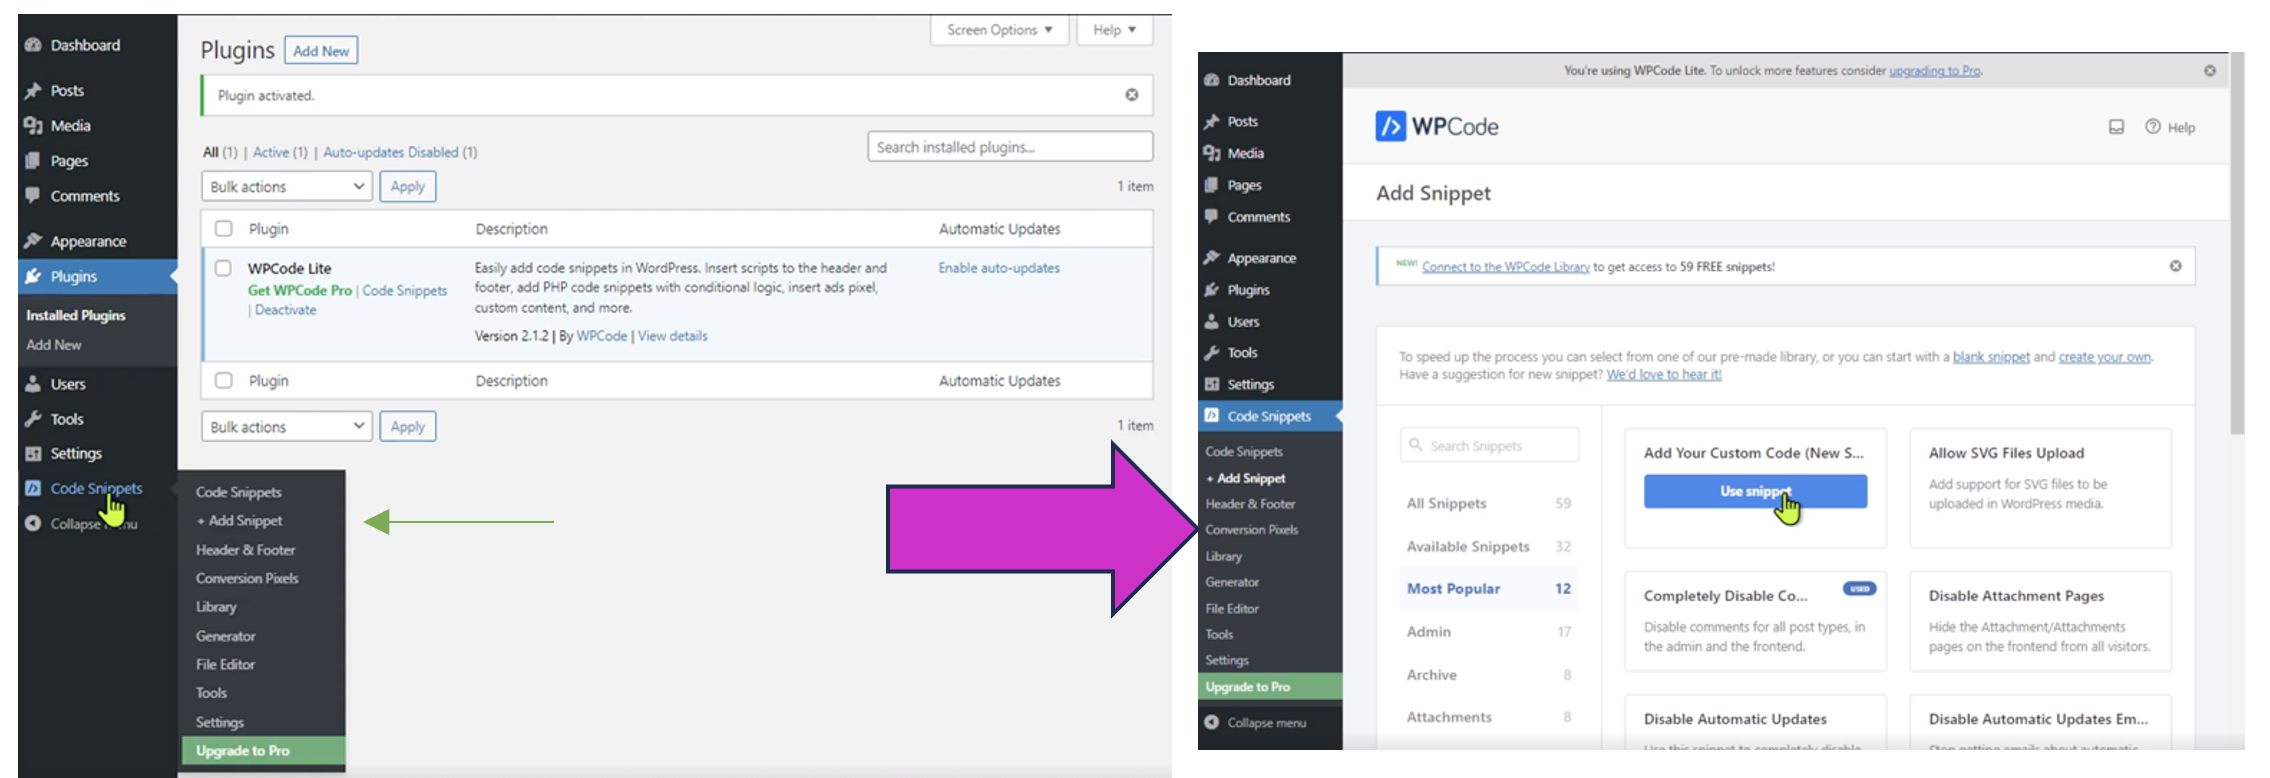The image size is (2270, 778).
Task: Click the Users icon in the WPCode page sidebar
Action: pyautogui.click(x=1212, y=322)
